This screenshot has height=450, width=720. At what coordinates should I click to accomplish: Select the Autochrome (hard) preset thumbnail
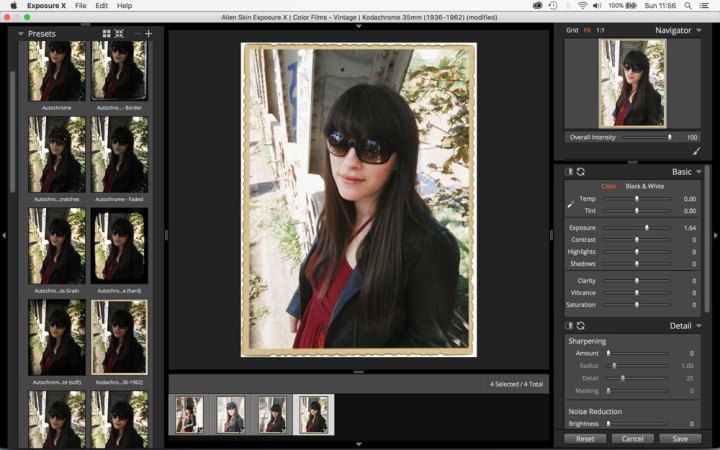click(119, 246)
